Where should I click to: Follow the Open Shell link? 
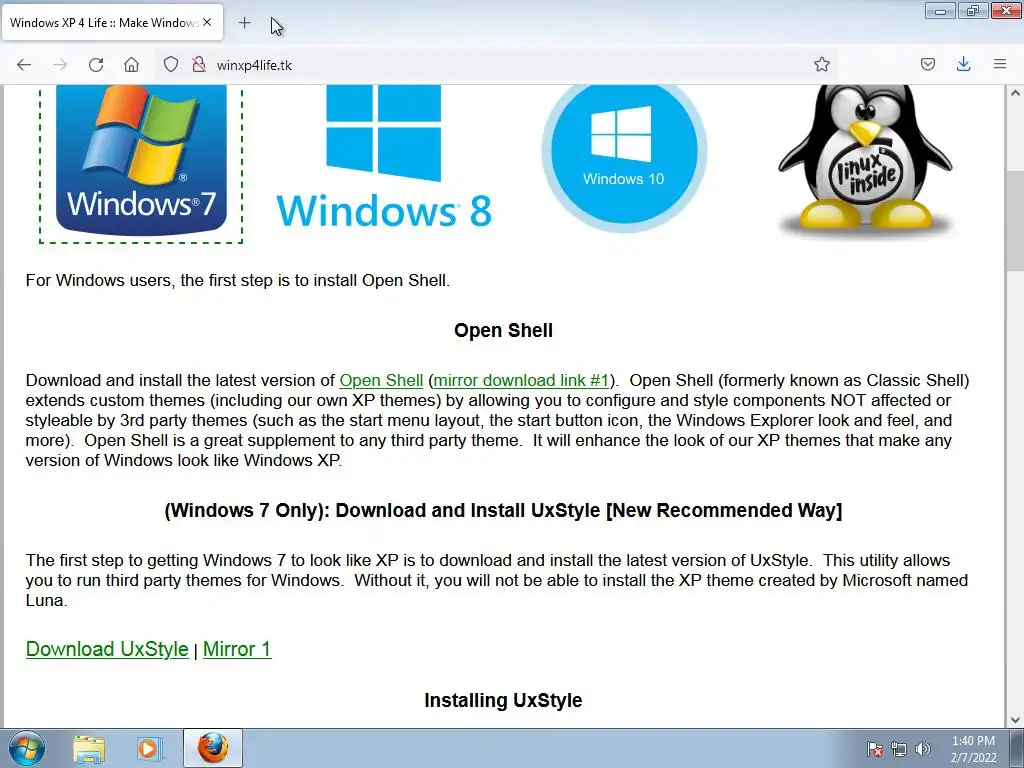point(381,380)
